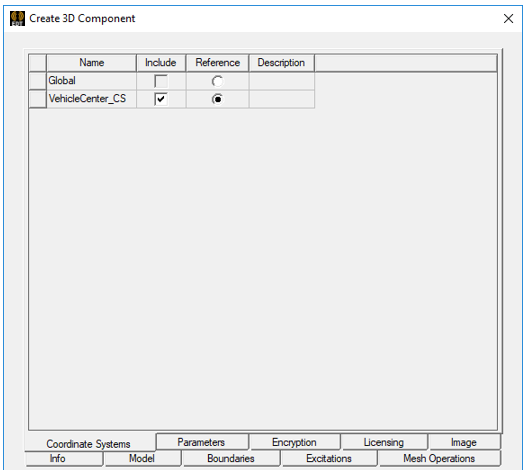Open the Encryption tab
The height and width of the screenshot is (470, 526).
point(295,442)
